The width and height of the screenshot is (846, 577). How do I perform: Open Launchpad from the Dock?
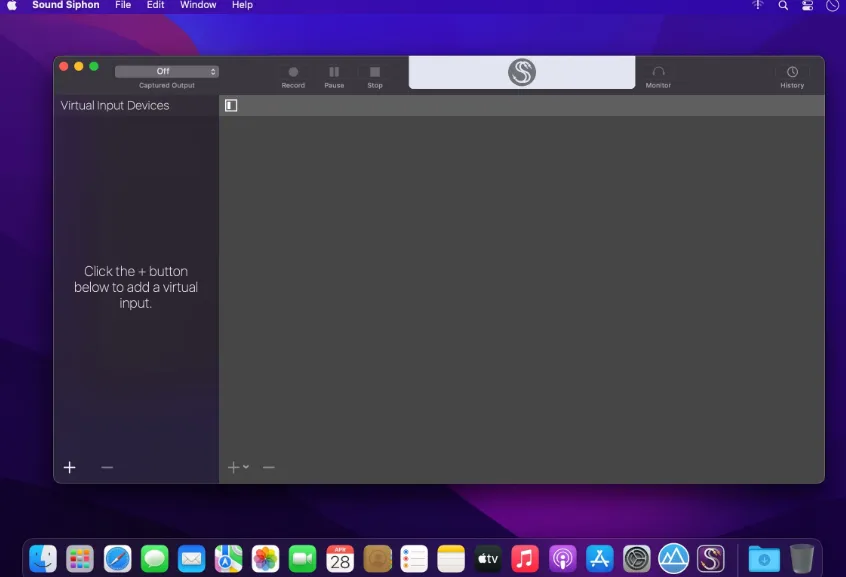(80, 559)
